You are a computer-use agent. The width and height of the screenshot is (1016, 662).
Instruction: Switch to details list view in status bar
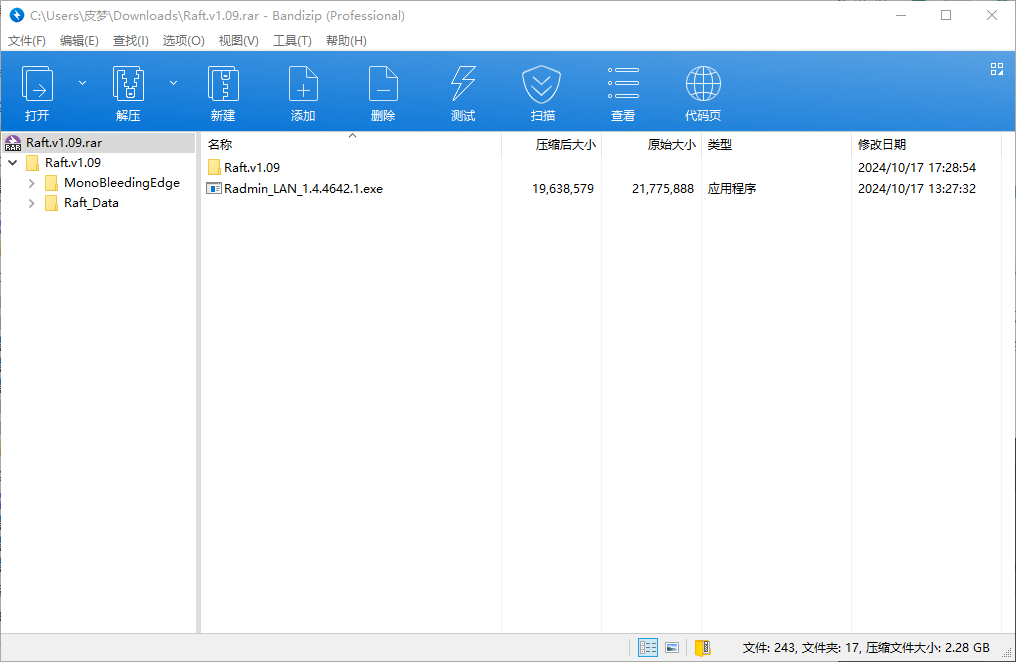coord(648,648)
